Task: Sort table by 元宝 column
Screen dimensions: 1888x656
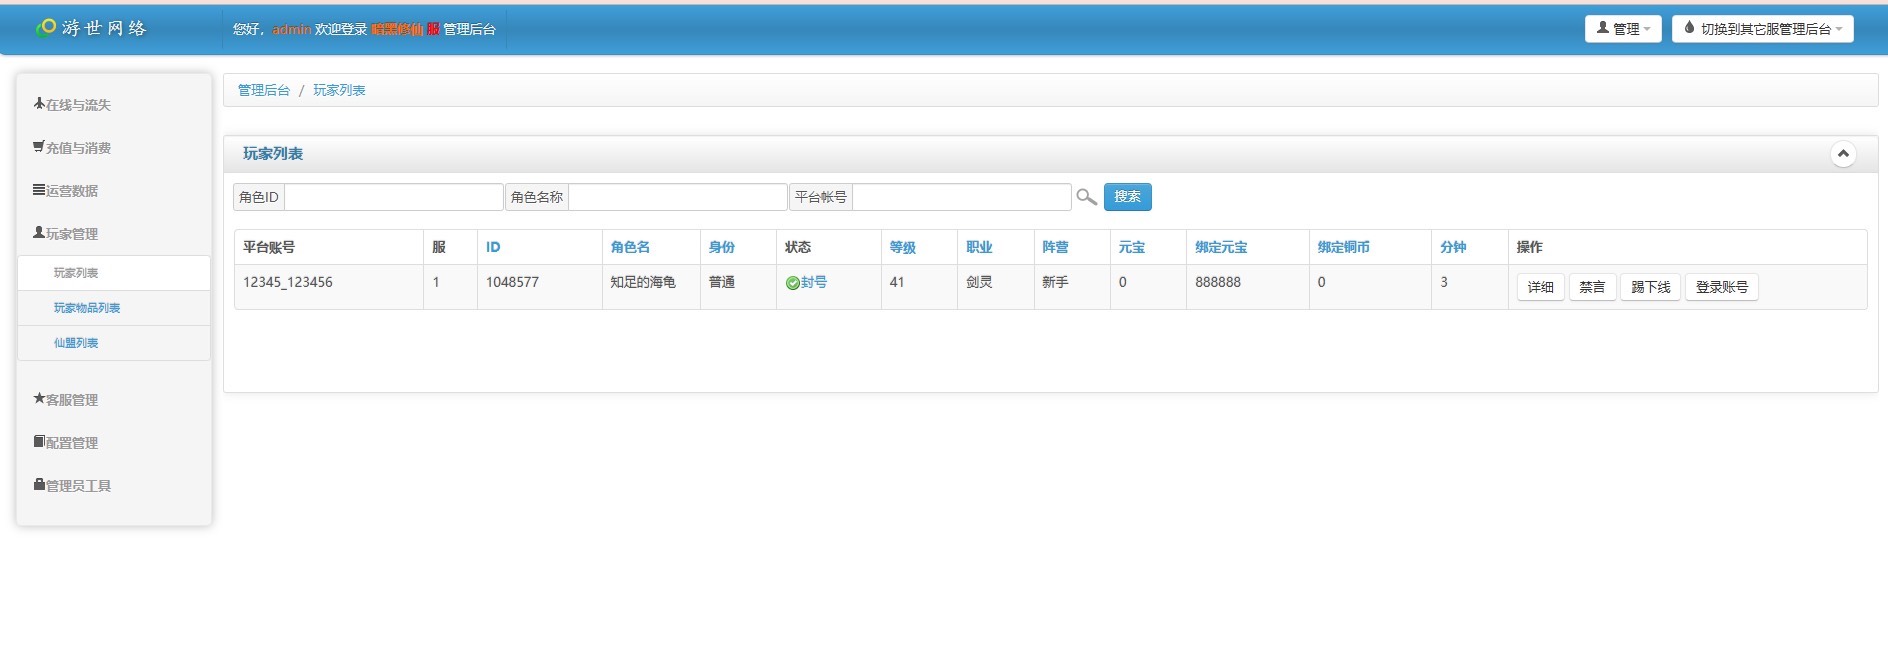Action: 1131,247
